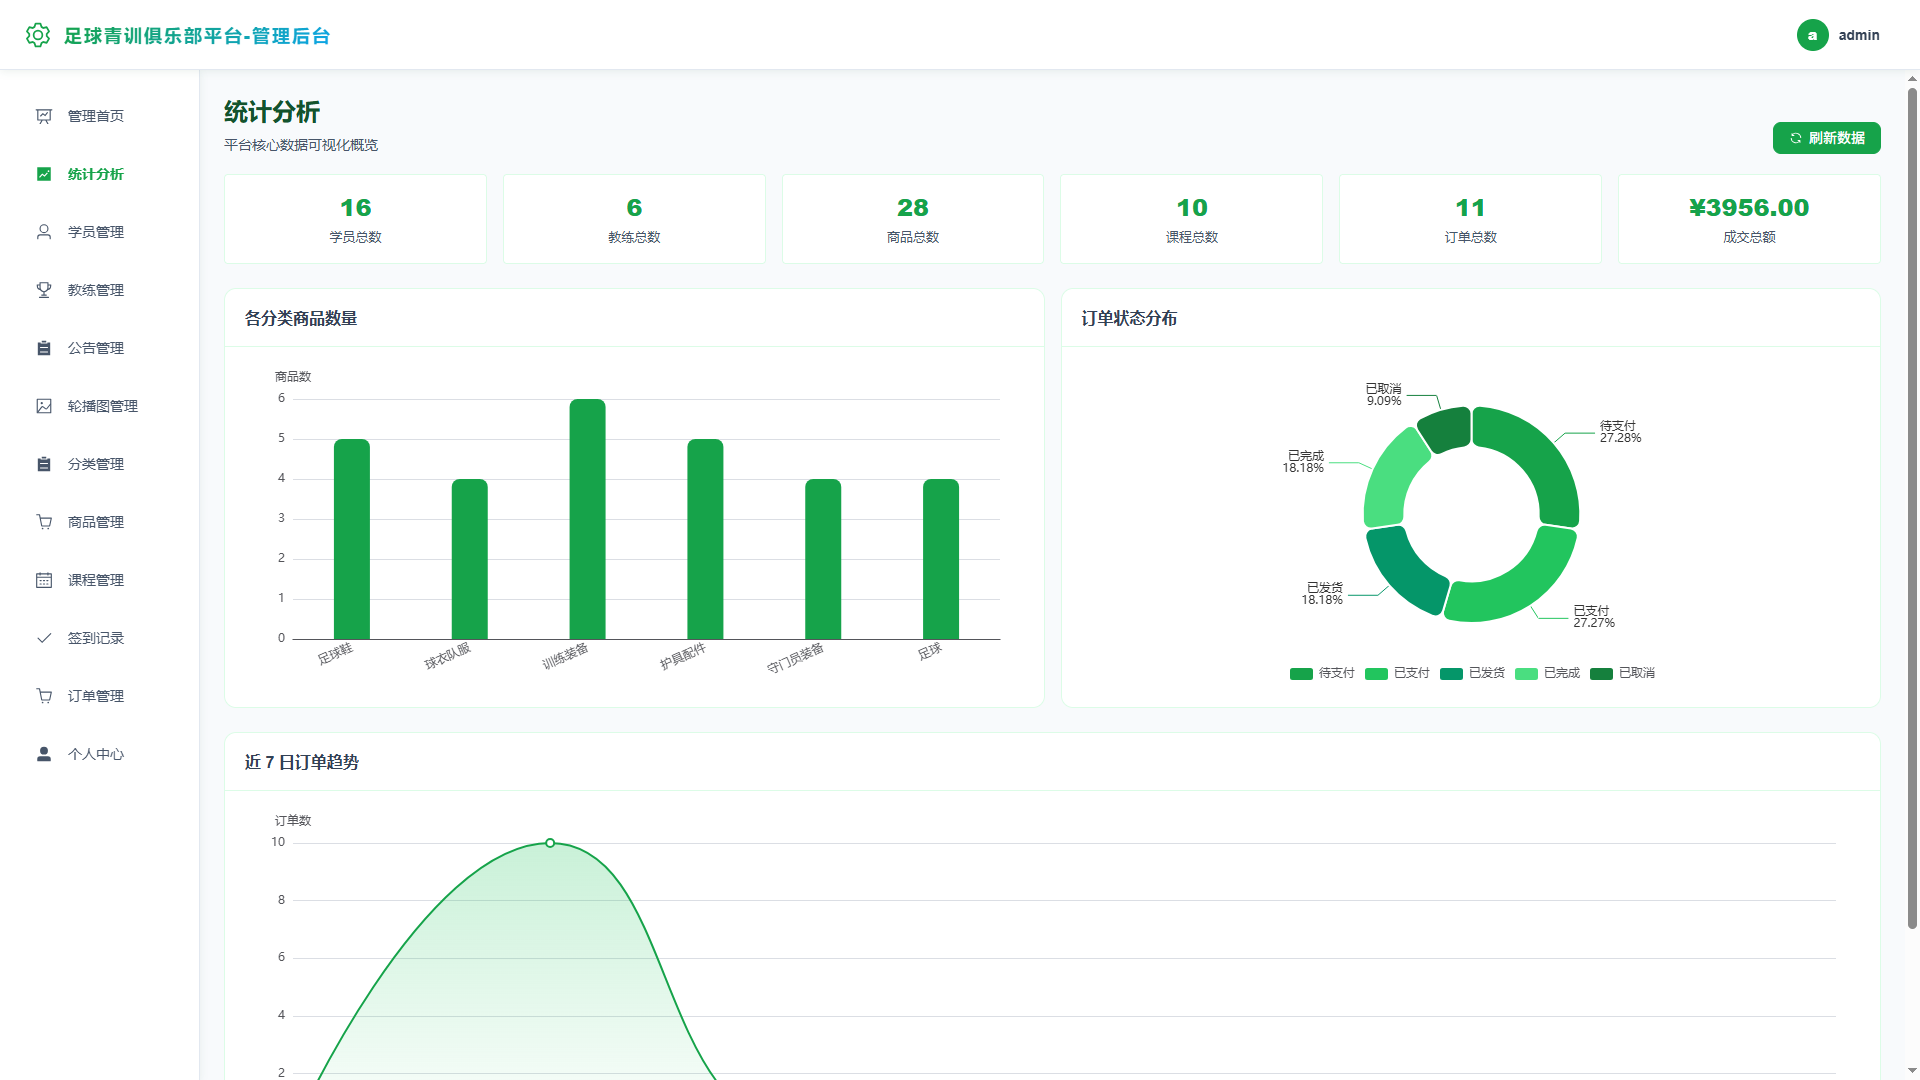1920x1080 pixels.
Task: Click the peak data point on order trend line
Action: (x=550, y=843)
